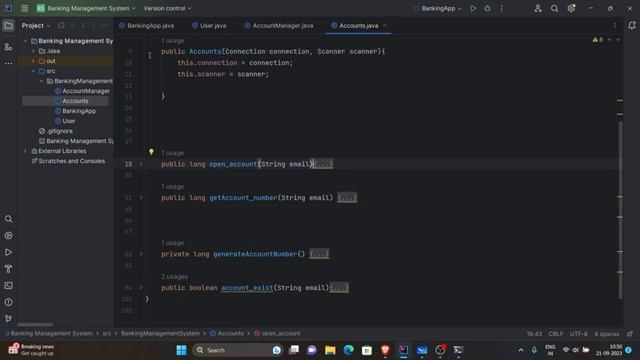Image resolution: width=640 pixels, height=360 pixels.
Task: Open the Services tool window
Action: tap(8, 236)
